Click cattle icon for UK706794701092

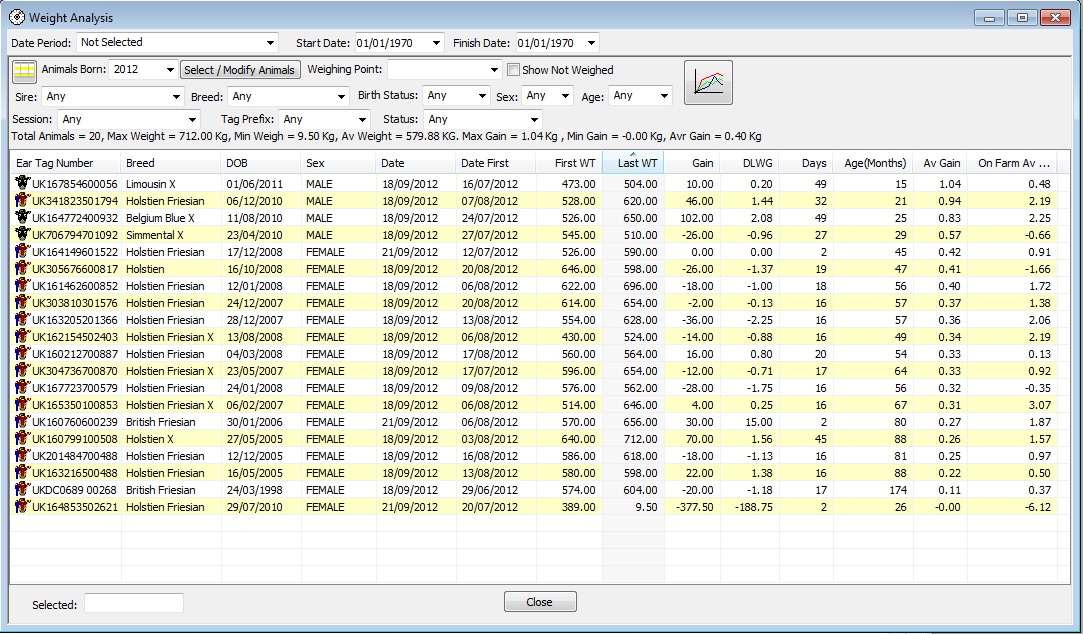23,234
